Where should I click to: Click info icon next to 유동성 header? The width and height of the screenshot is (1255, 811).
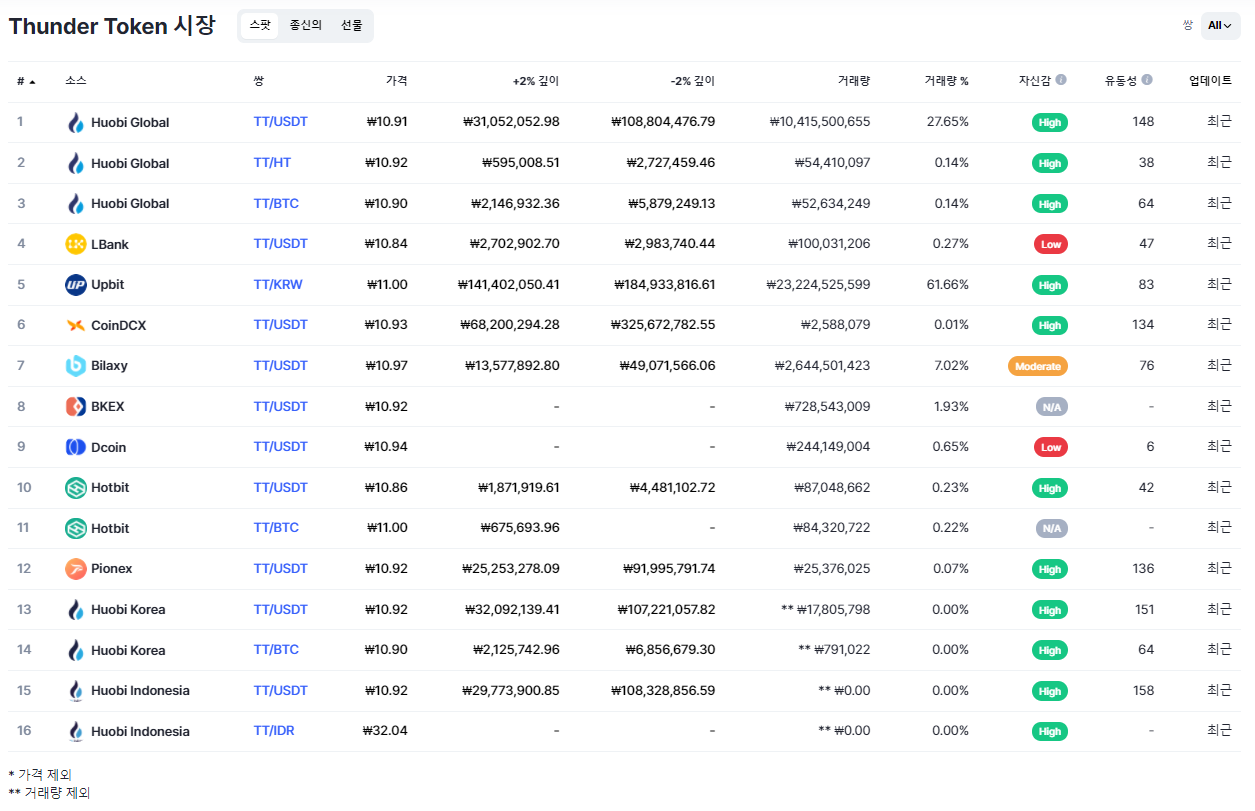point(1147,80)
